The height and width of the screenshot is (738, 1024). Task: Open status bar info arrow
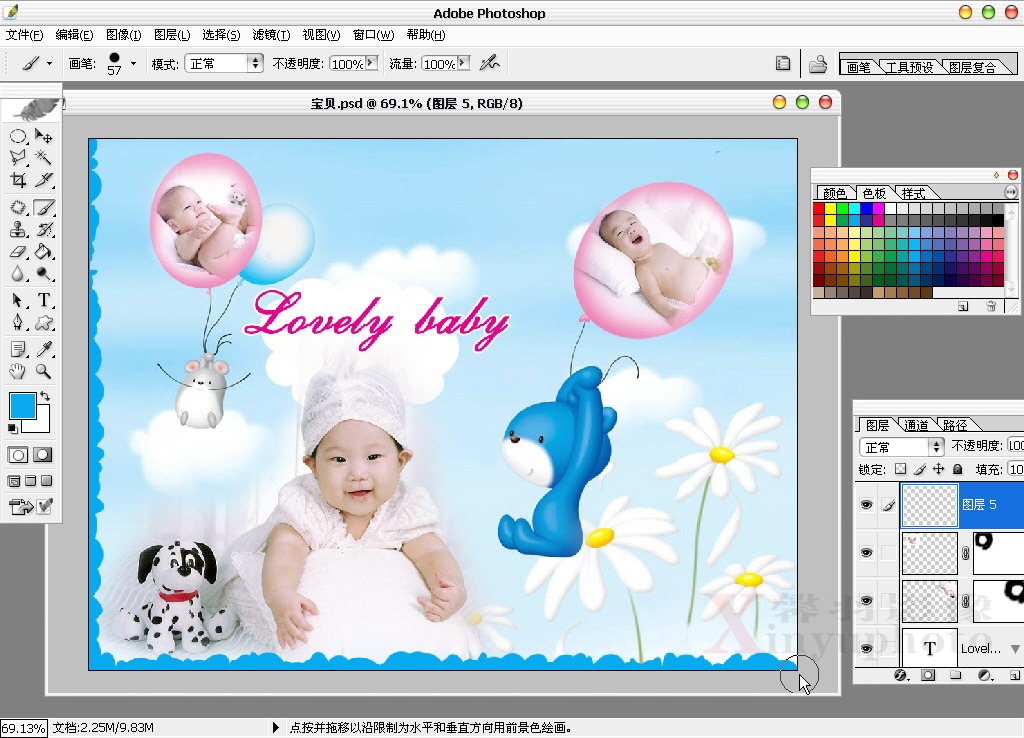pos(275,727)
